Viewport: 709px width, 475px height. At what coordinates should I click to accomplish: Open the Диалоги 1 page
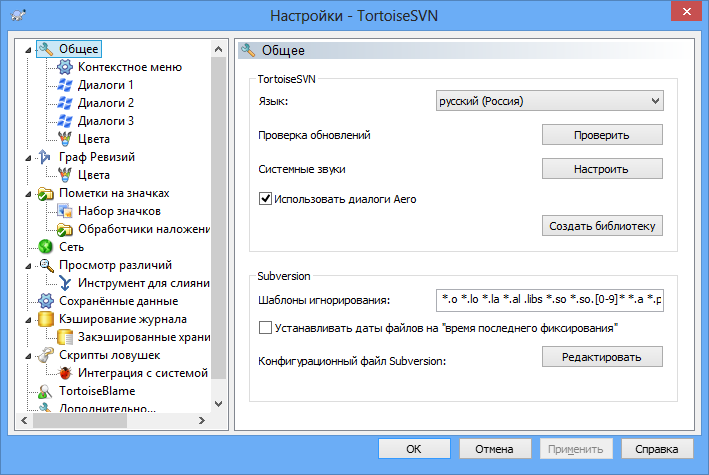tap(105, 85)
